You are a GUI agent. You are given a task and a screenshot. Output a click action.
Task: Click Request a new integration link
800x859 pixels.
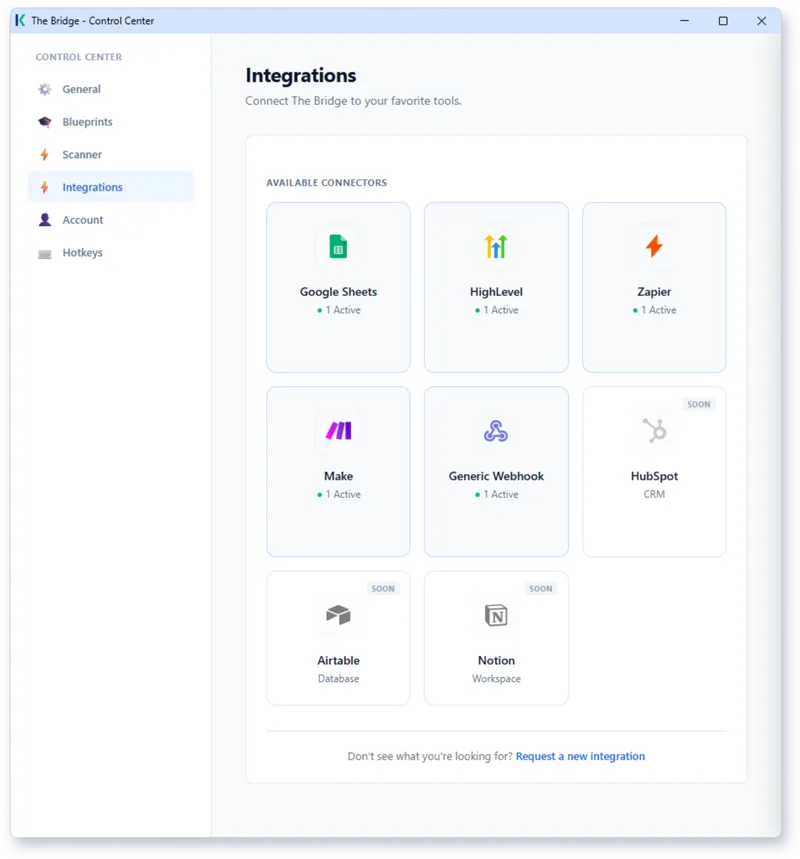tap(580, 756)
